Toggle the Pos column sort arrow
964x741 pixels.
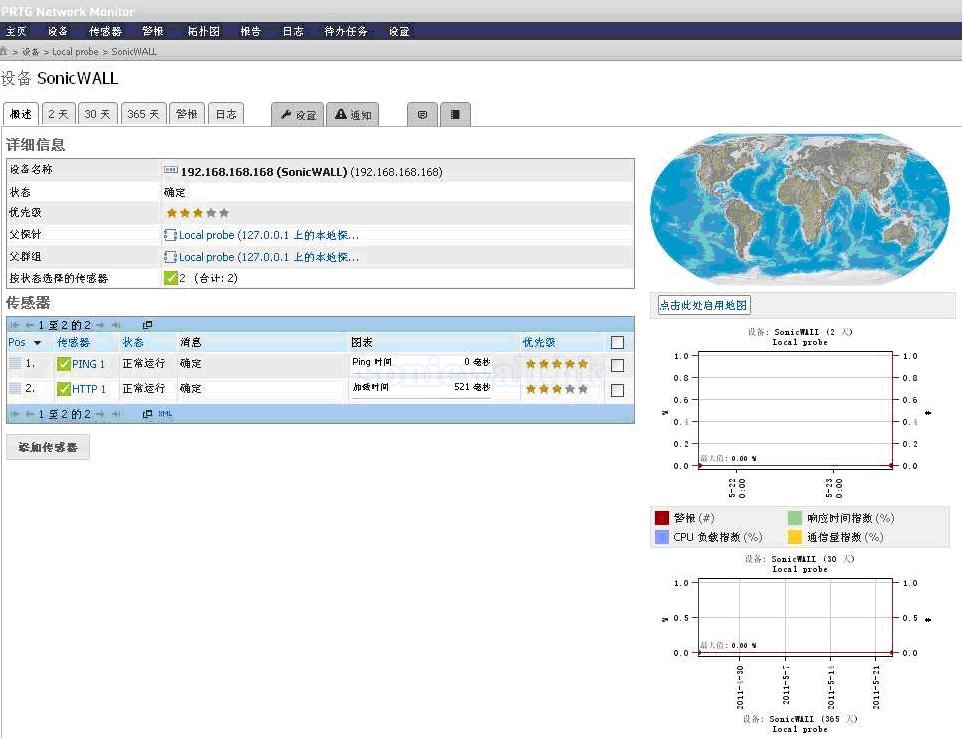point(38,343)
